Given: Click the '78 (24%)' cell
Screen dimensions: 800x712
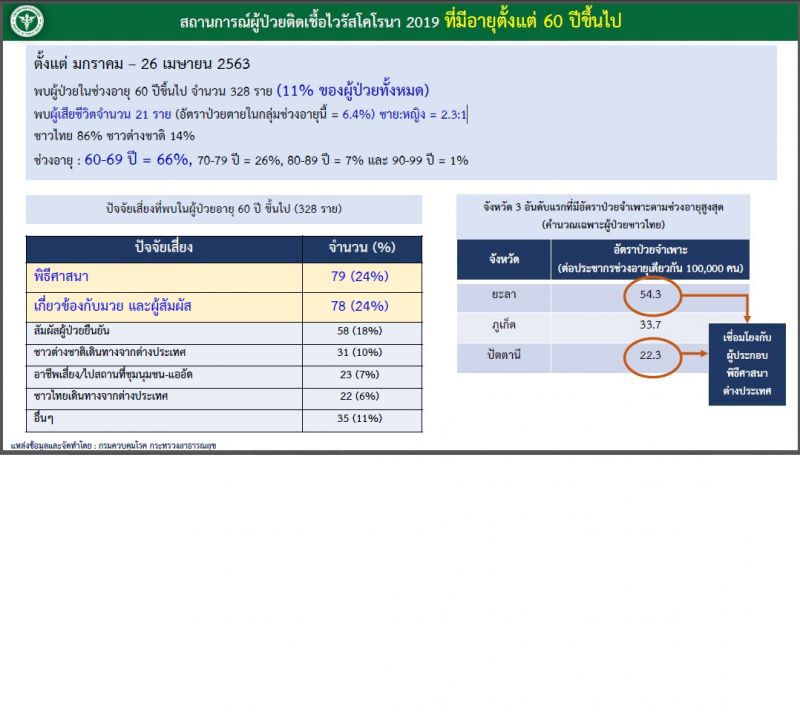Looking at the screenshot, I should coord(360,306).
